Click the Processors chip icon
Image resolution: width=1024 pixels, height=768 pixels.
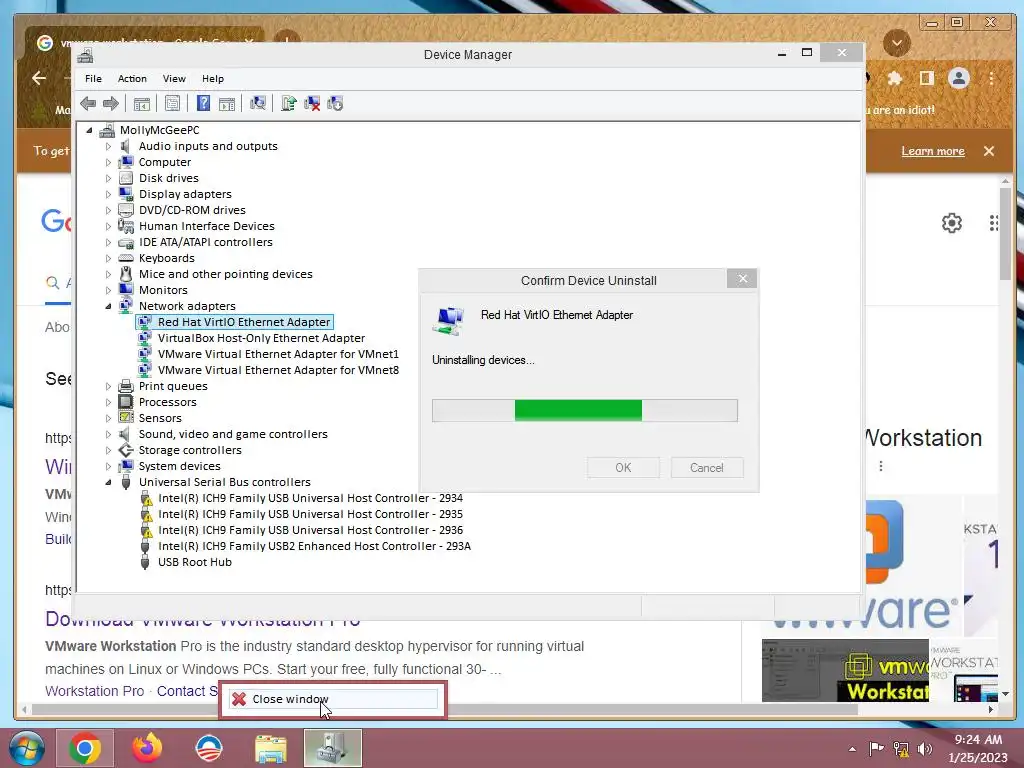click(x=126, y=402)
